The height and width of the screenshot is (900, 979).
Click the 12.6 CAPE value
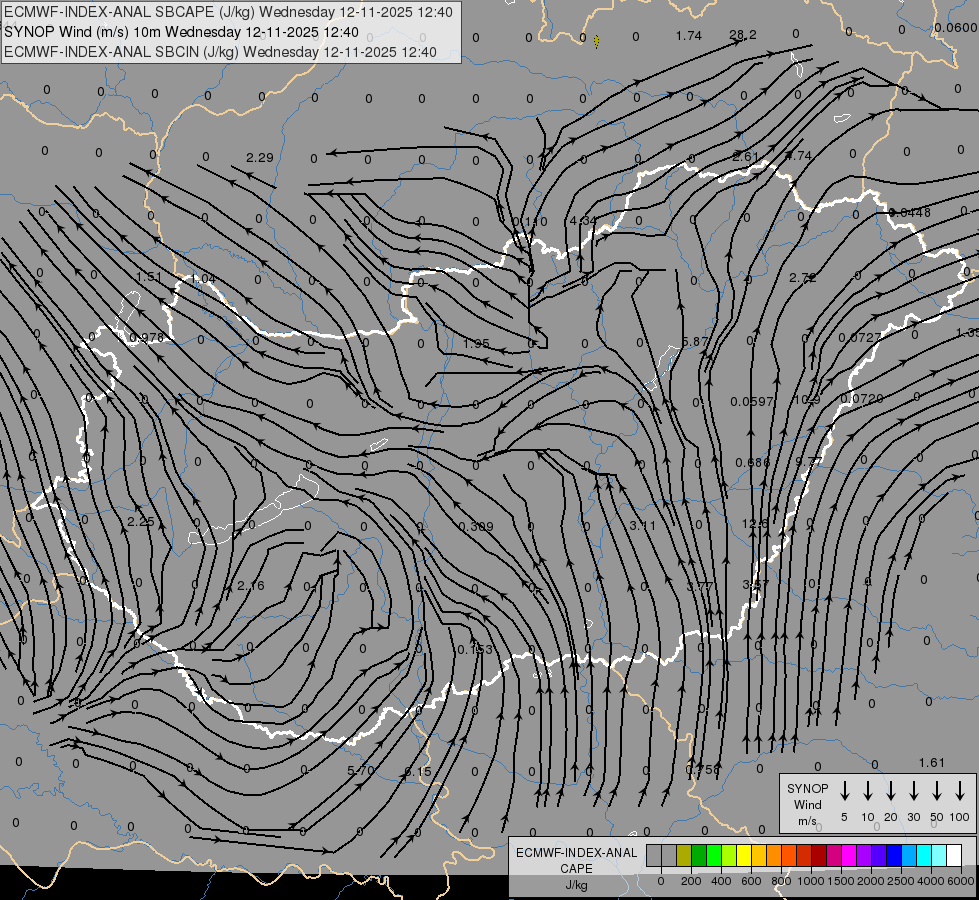pyautogui.click(x=755, y=523)
